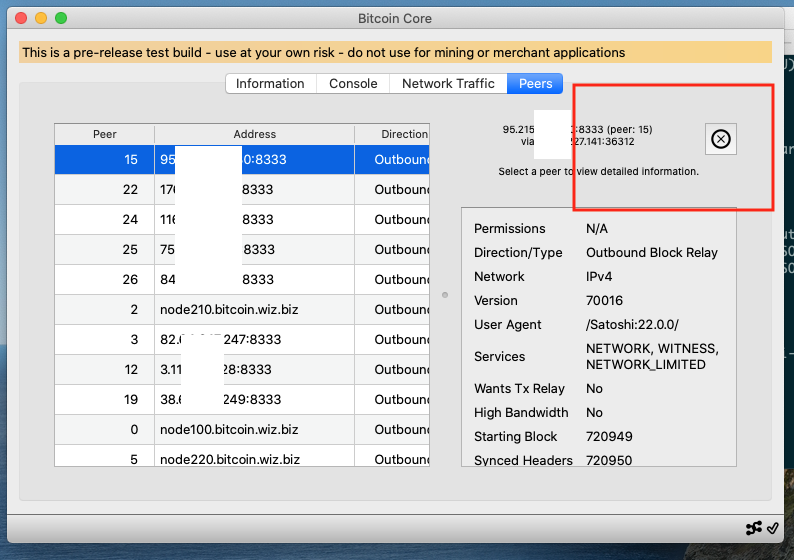Click the splitter handle between peer panels

(445, 295)
